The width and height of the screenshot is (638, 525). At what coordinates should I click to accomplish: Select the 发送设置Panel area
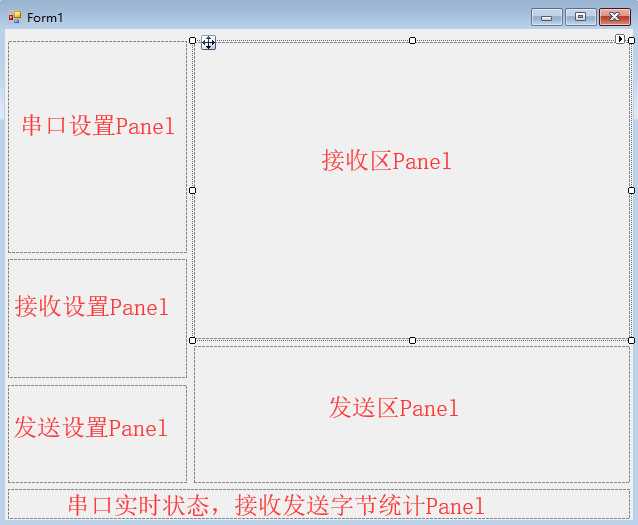click(x=97, y=434)
